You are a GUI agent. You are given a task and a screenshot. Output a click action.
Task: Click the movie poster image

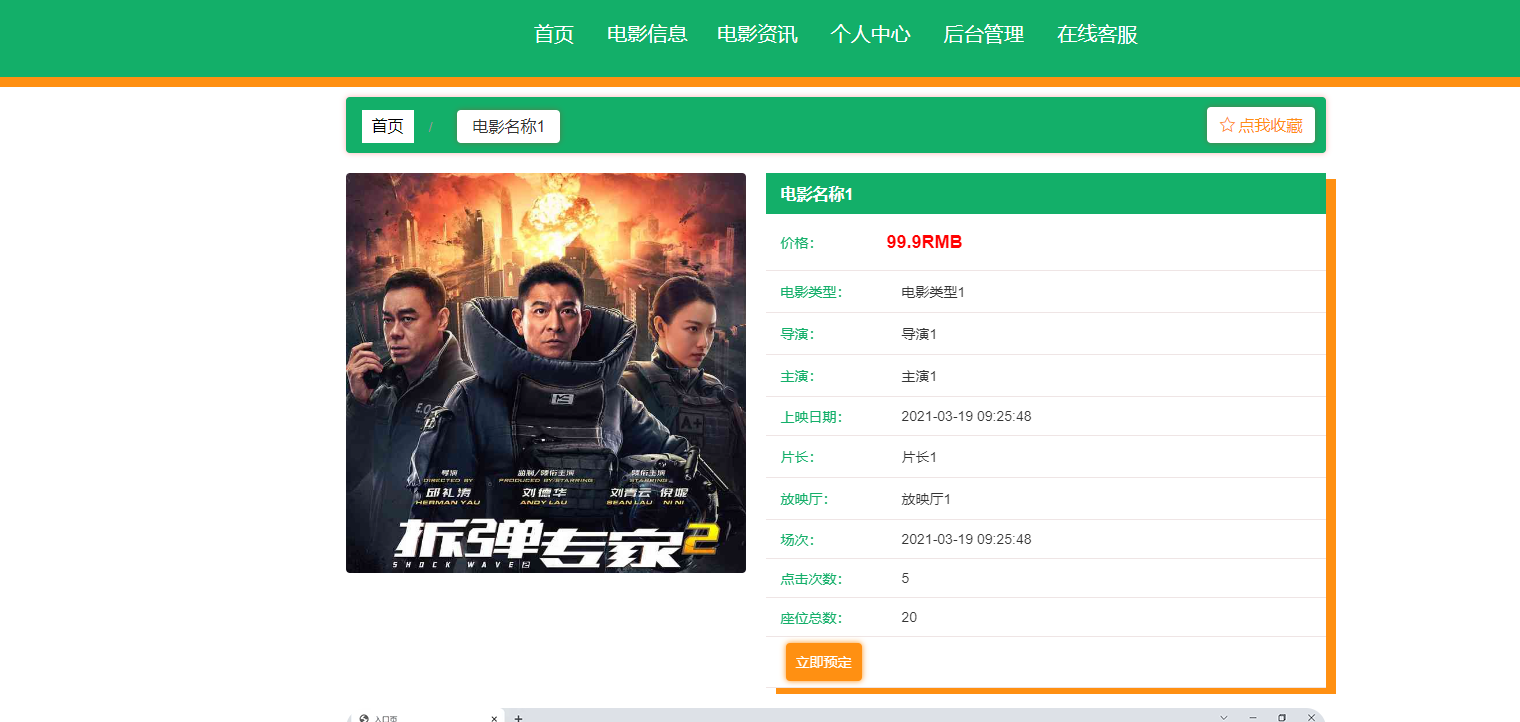pos(545,373)
